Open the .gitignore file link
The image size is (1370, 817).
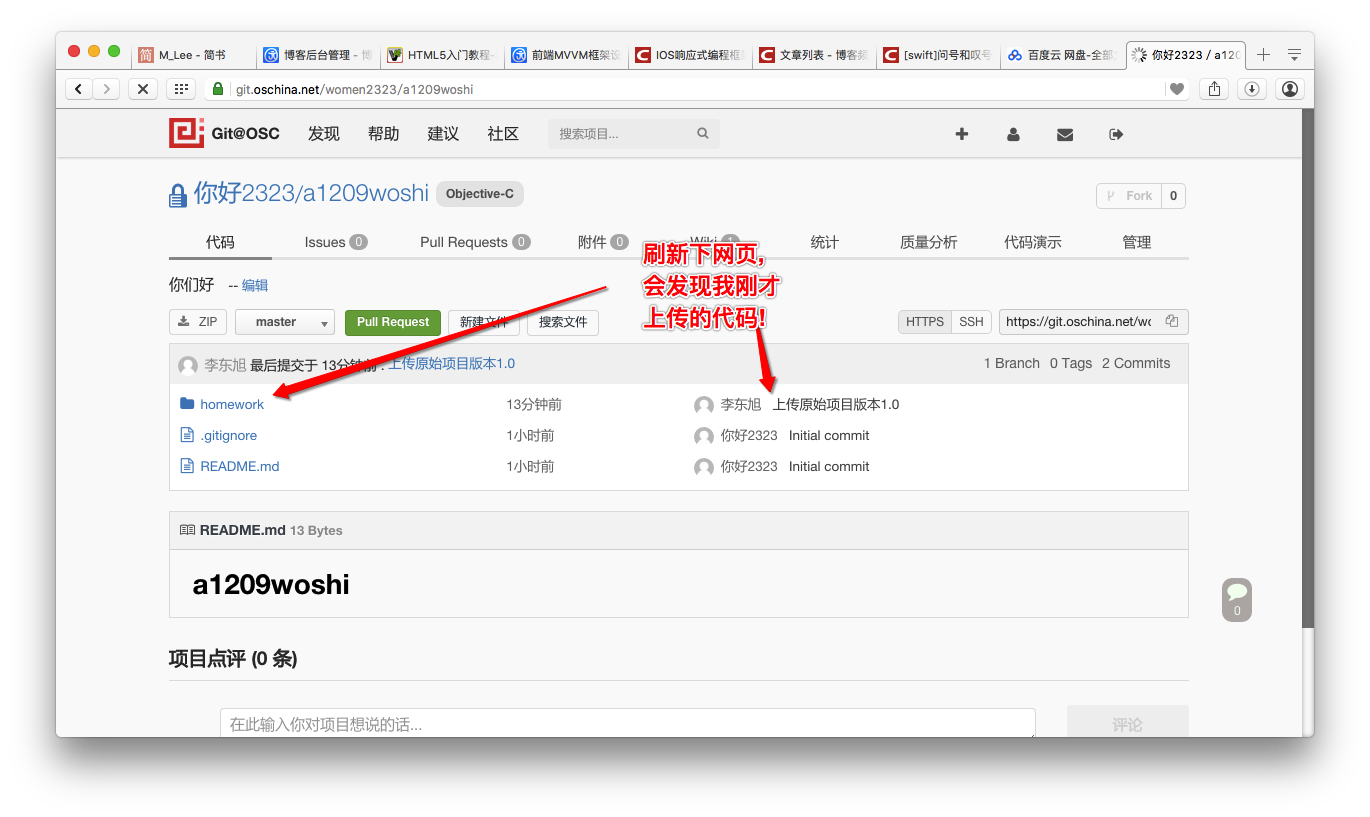click(x=229, y=435)
